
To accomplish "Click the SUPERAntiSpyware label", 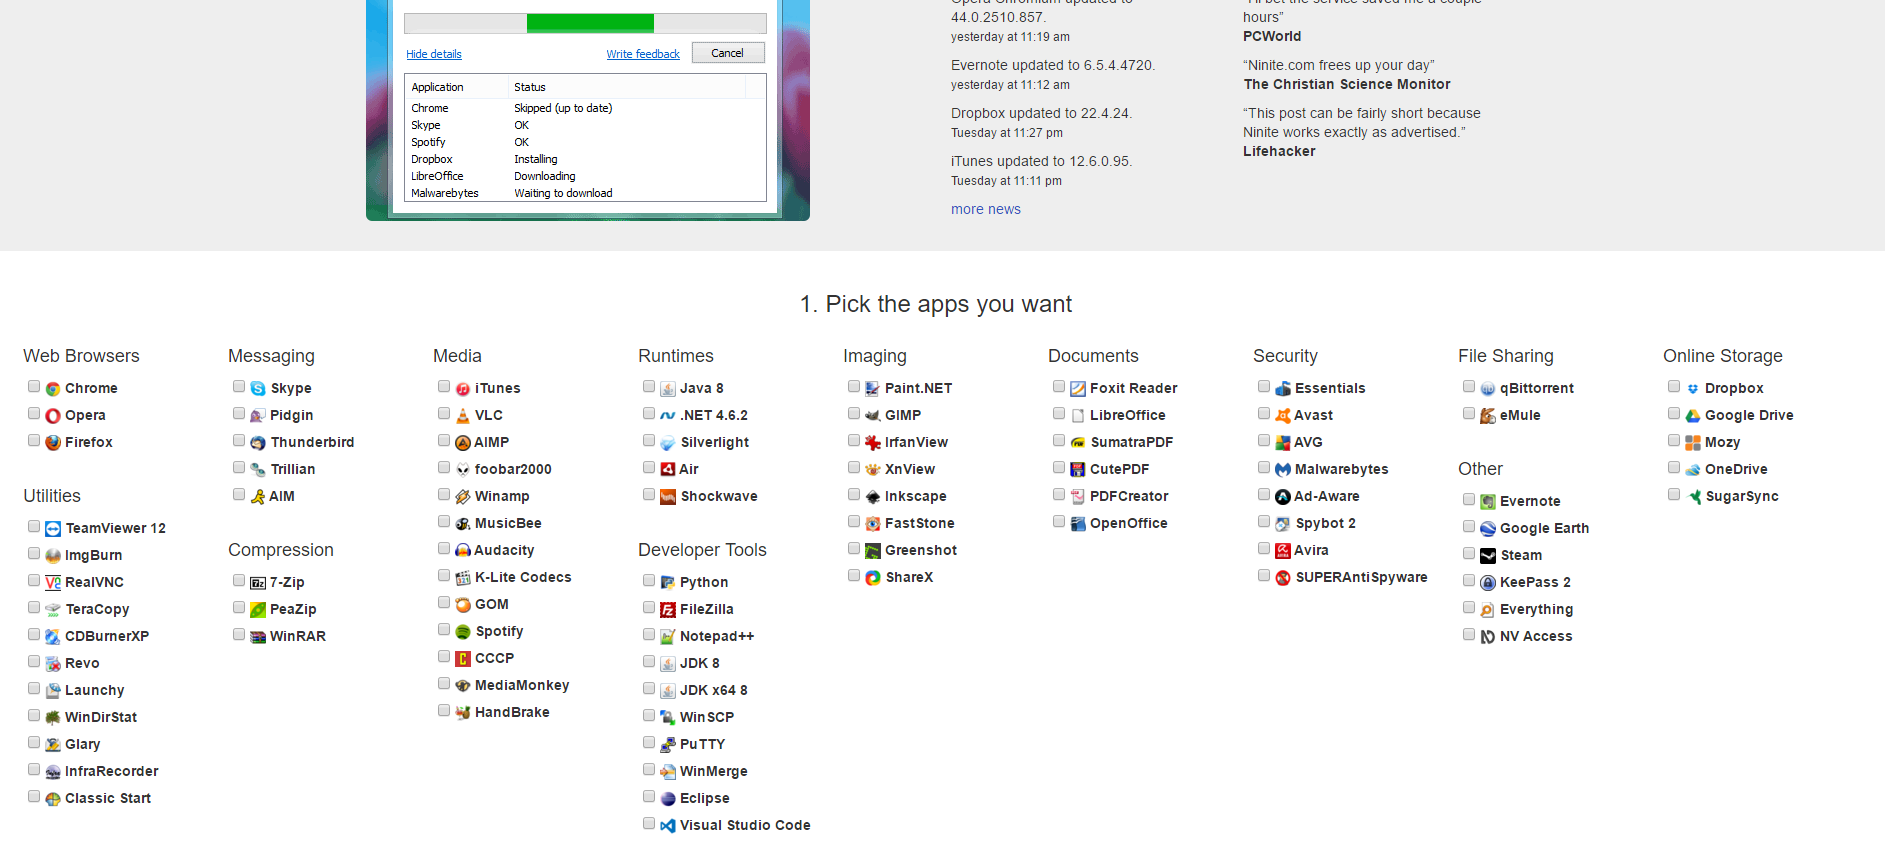I will (1361, 578).
